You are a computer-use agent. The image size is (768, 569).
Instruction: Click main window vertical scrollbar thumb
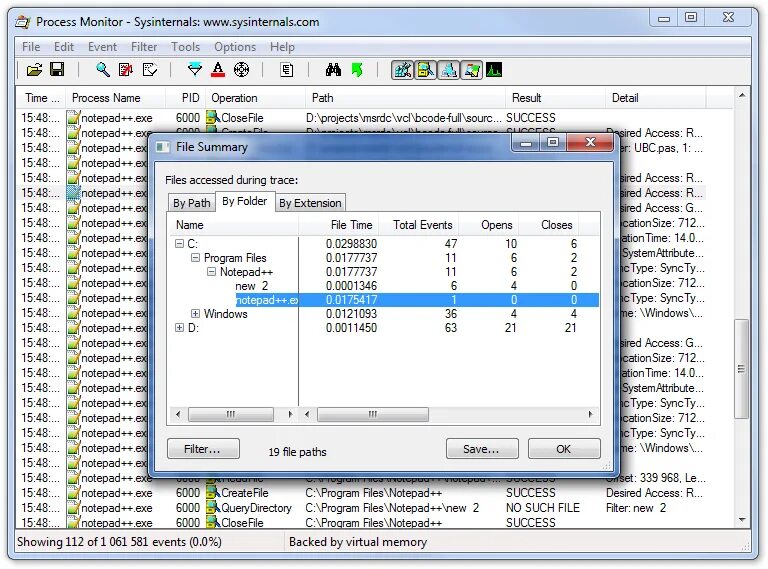click(x=742, y=369)
